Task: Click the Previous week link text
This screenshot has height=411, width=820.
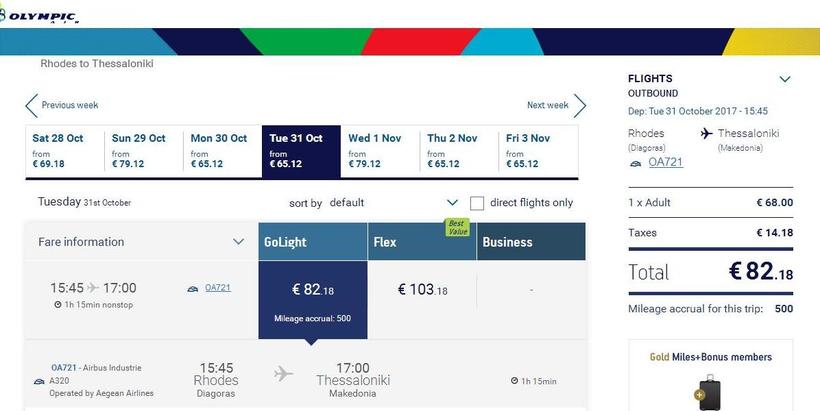Action: 70,105
